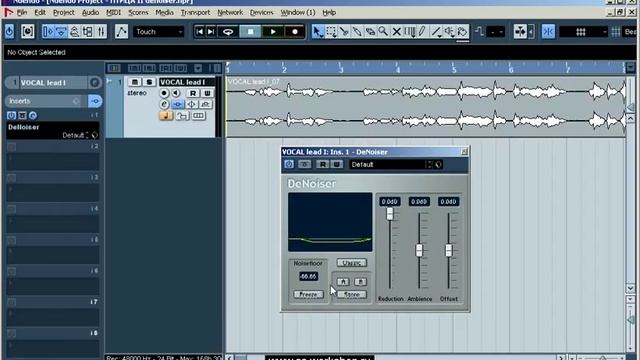Viewport: 640px width, 360px height.
Task: Toggle Show Inspector button
Action: [x=48, y=31]
